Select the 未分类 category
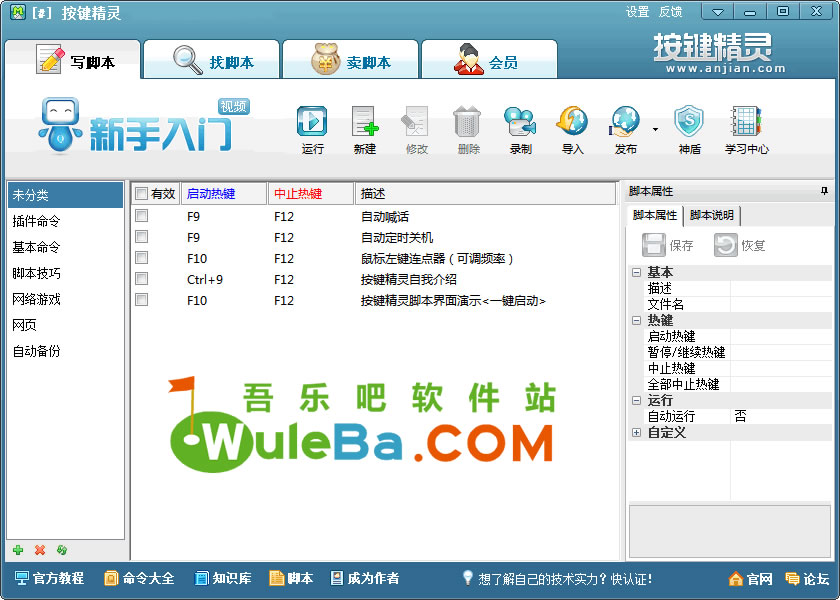Screen dimensions: 840x600 click(x=65, y=195)
